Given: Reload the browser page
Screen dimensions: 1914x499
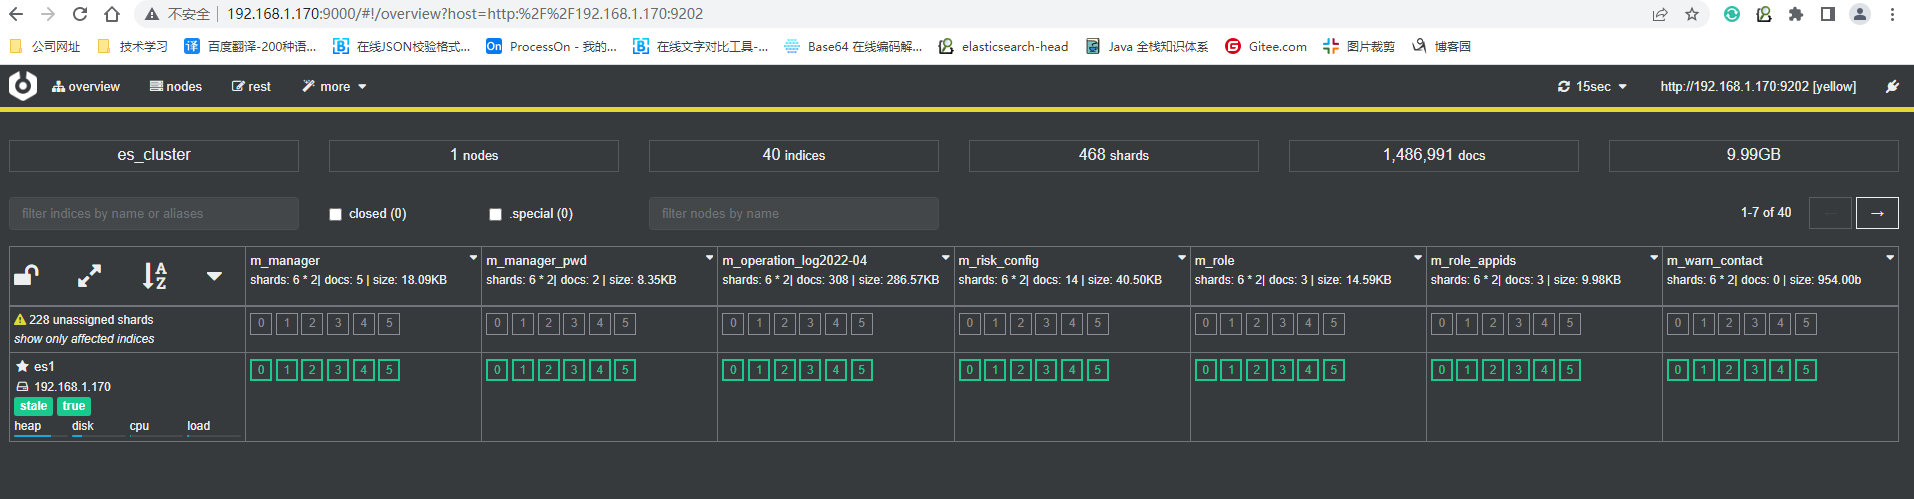Looking at the screenshot, I should coord(80,14).
